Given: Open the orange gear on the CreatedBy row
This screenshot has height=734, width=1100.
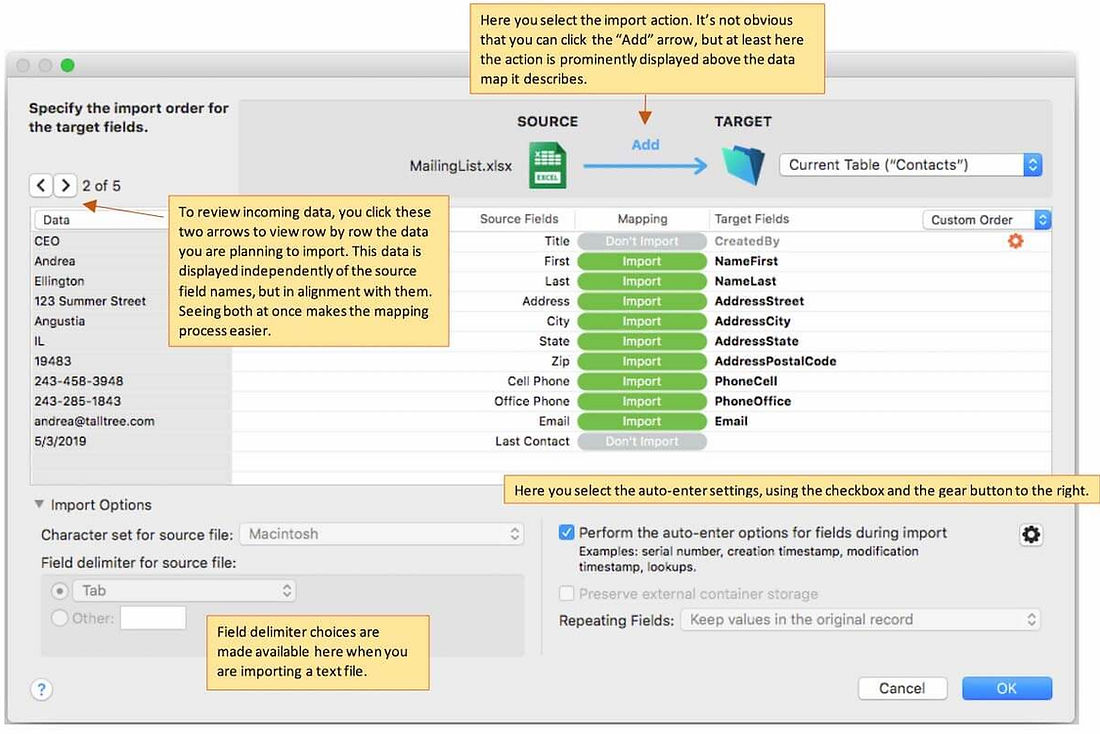Looking at the screenshot, I should click(1015, 241).
